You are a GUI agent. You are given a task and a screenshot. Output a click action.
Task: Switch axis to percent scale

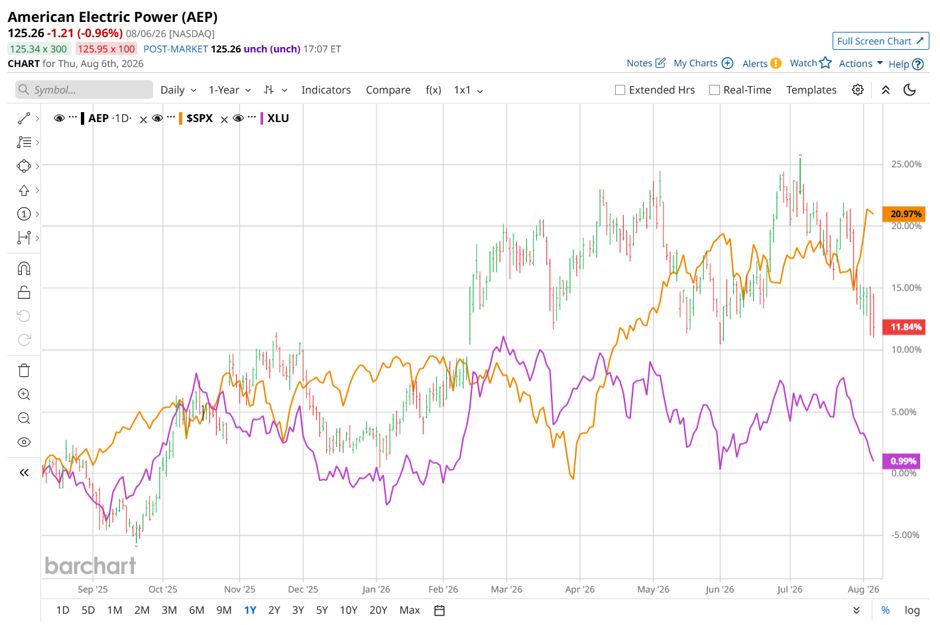click(885, 610)
